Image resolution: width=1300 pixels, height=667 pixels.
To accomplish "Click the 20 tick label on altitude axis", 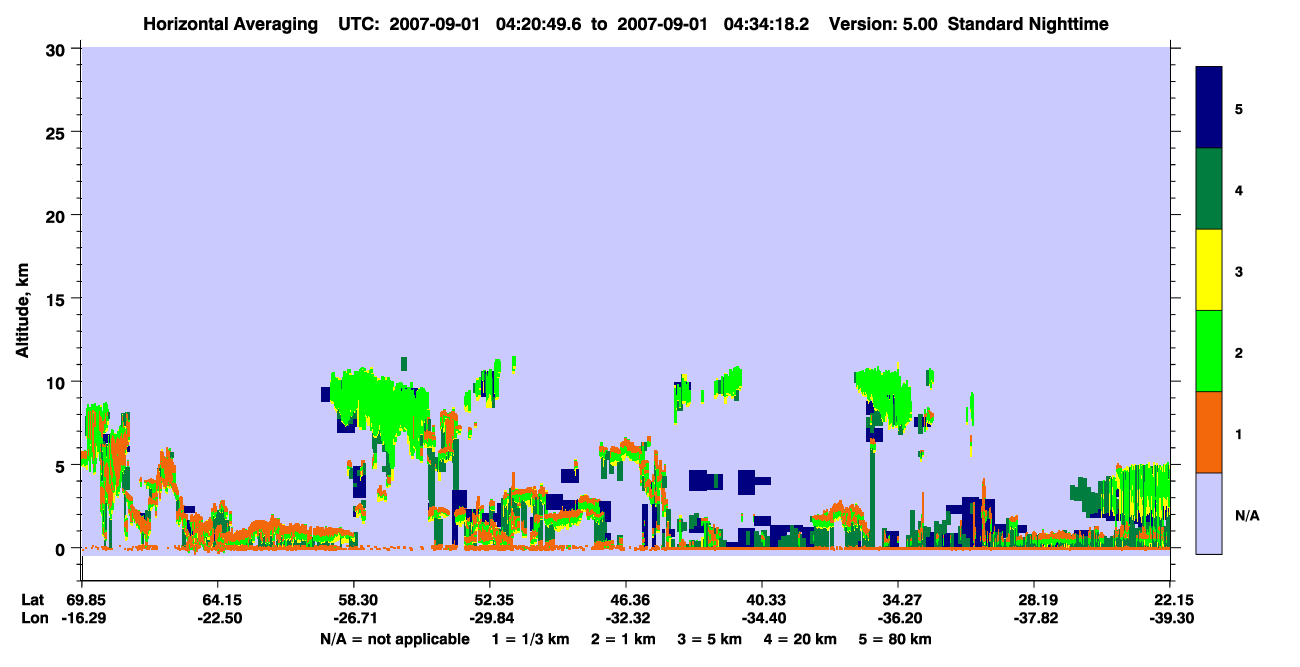I will click(x=58, y=215).
